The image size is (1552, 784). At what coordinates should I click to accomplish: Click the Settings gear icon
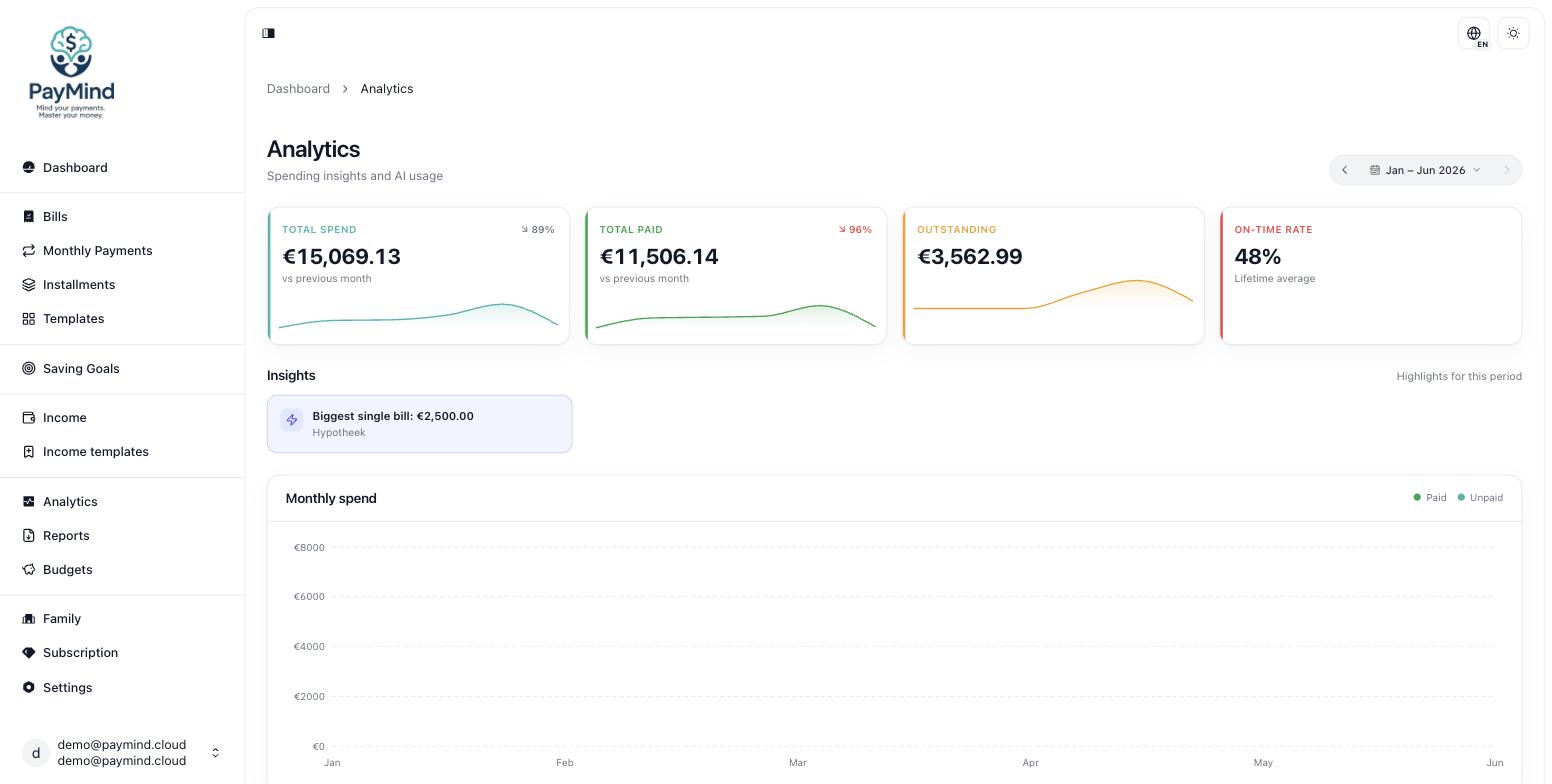pyautogui.click(x=28, y=687)
